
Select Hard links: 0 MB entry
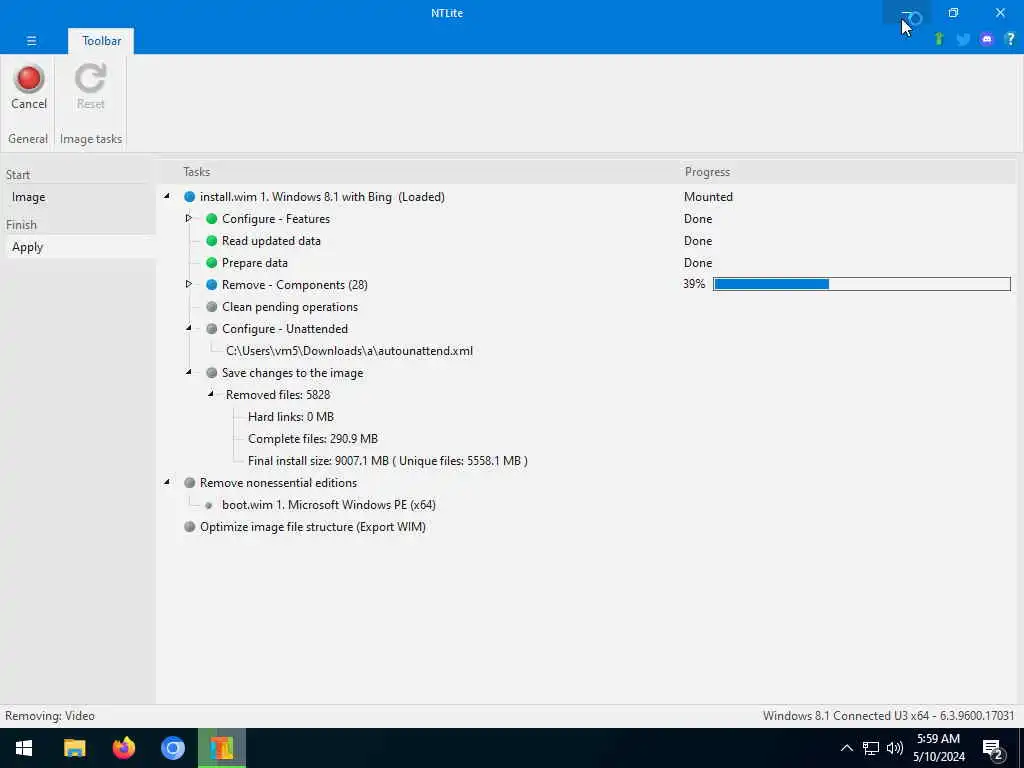(x=291, y=417)
